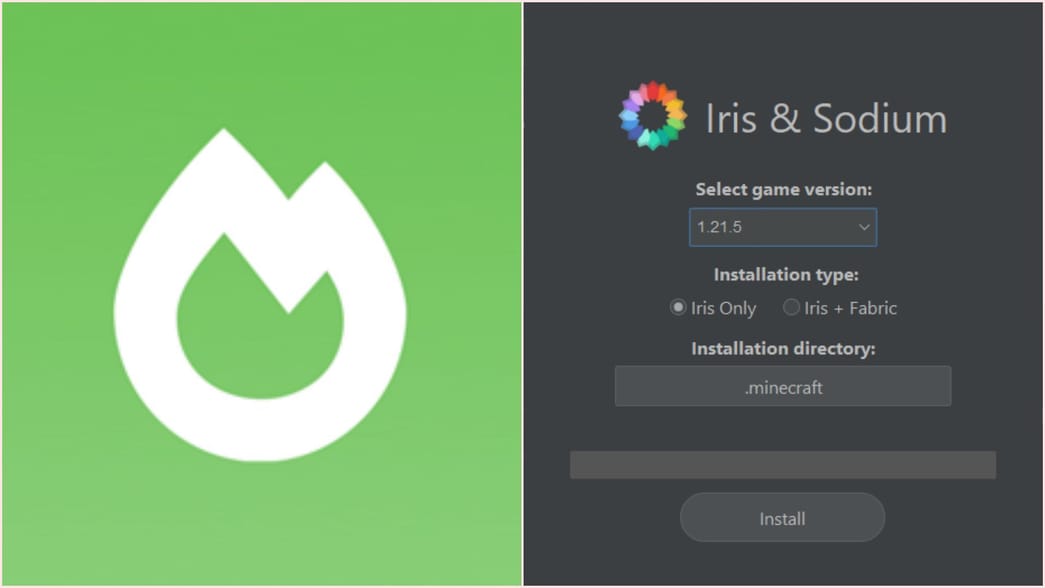1045x588 pixels.
Task: Click the Iris color wheel logo
Action: (x=652, y=117)
